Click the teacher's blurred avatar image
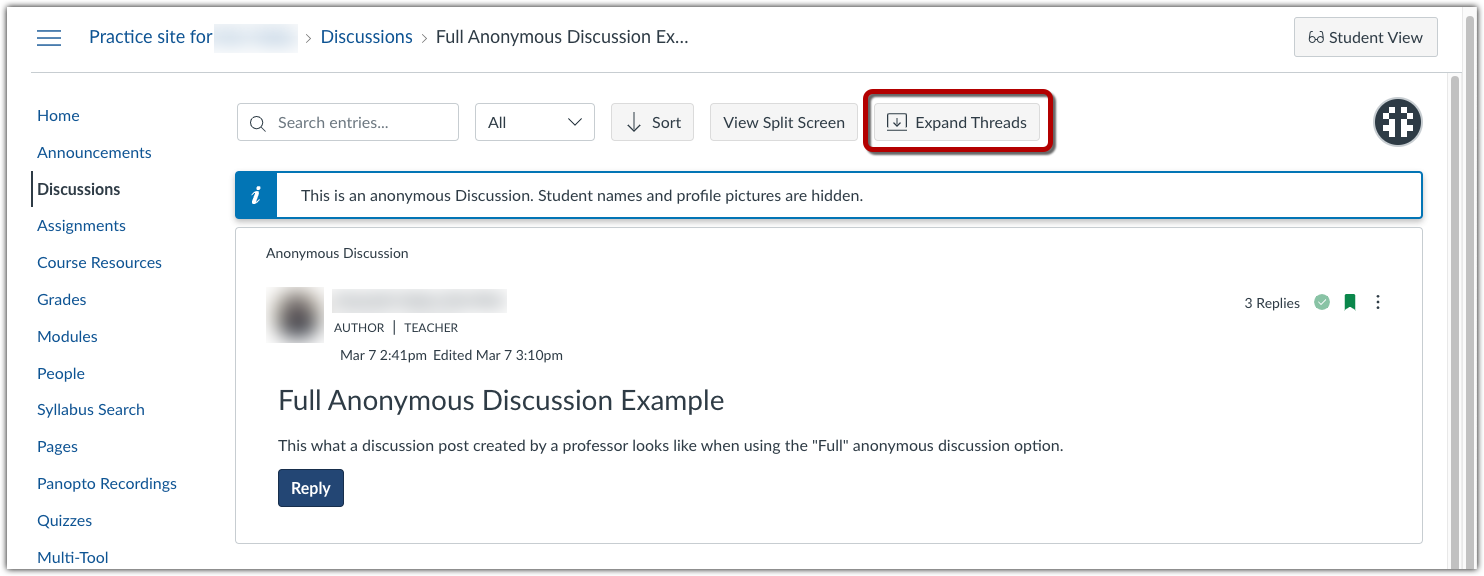The width and height of the screenshot is (1484, 576). tap(295, 315)
